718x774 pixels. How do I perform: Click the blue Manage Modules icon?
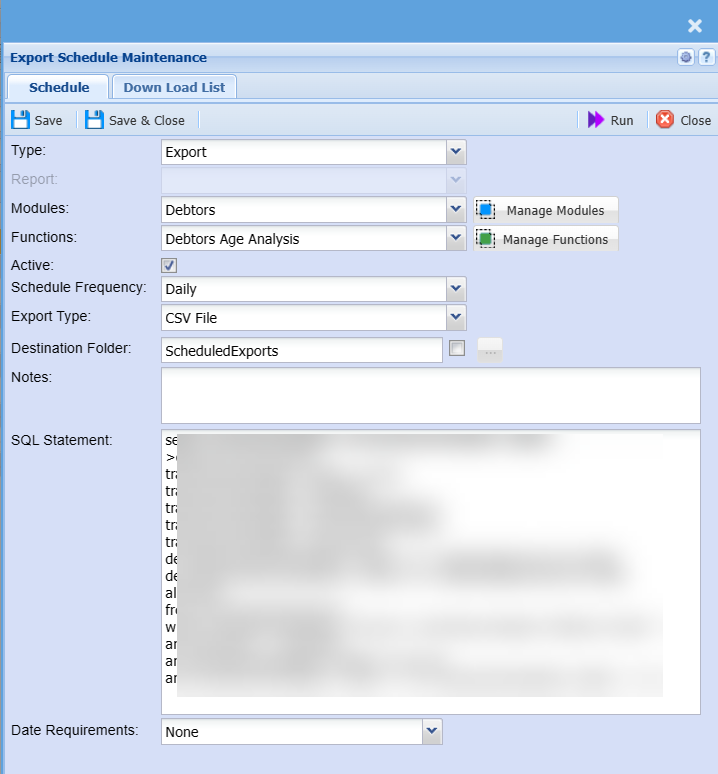coord(486,210)
